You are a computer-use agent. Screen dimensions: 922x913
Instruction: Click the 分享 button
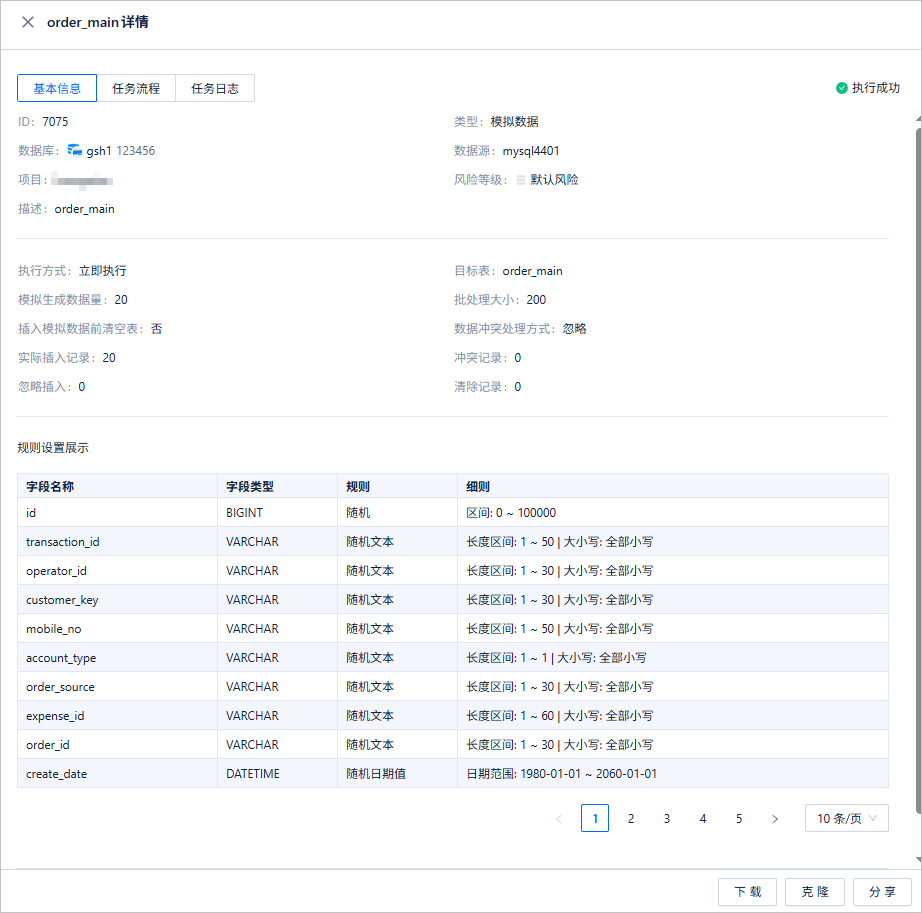(x=882, y=892)
